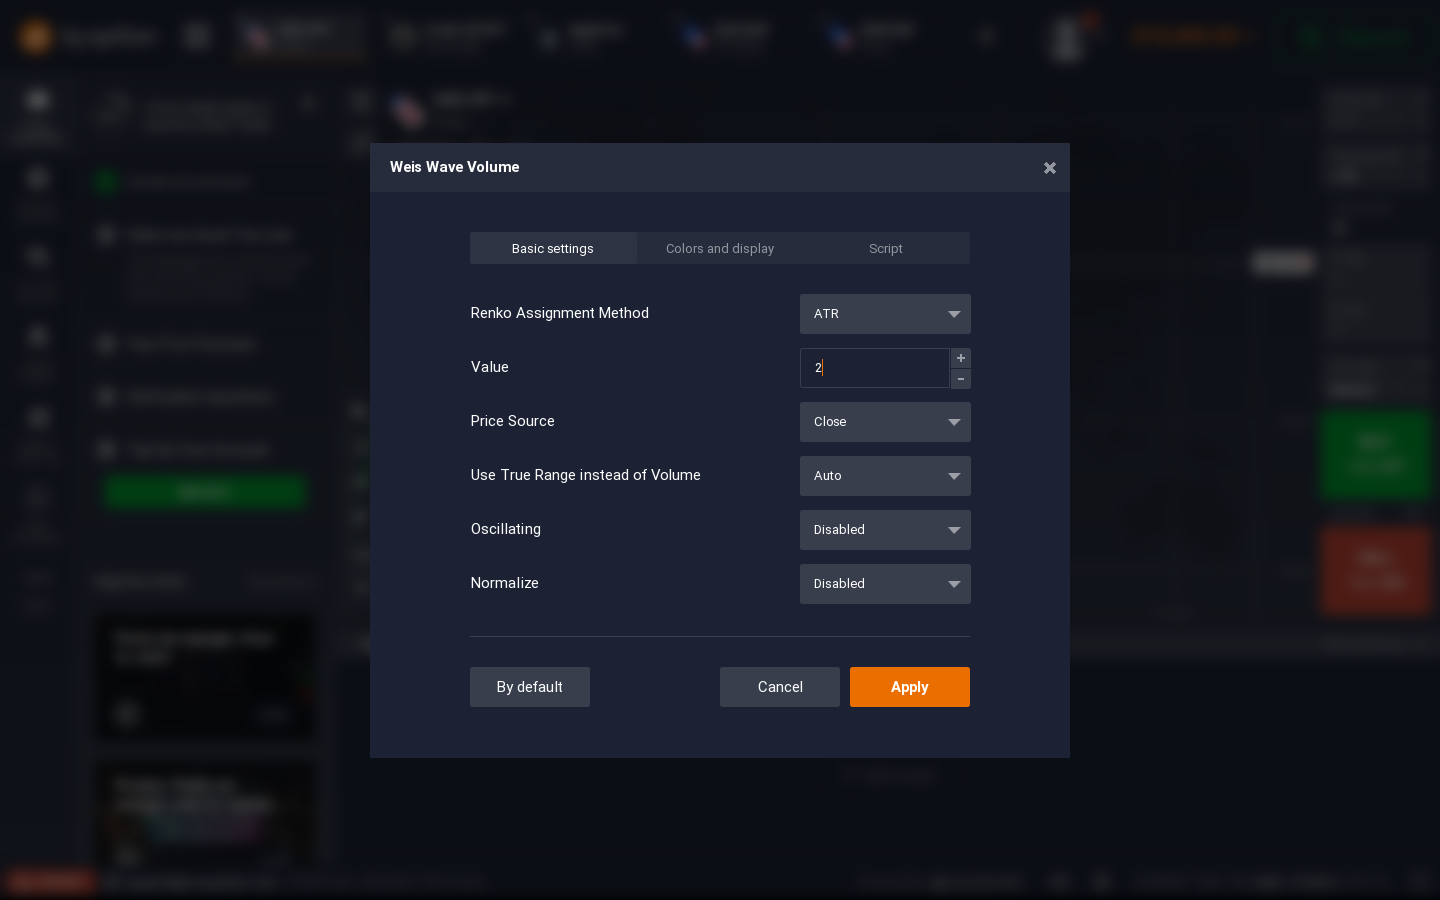Click the Value input field
Viewport: 1440px width, 900px height.
tap(874, 368)
